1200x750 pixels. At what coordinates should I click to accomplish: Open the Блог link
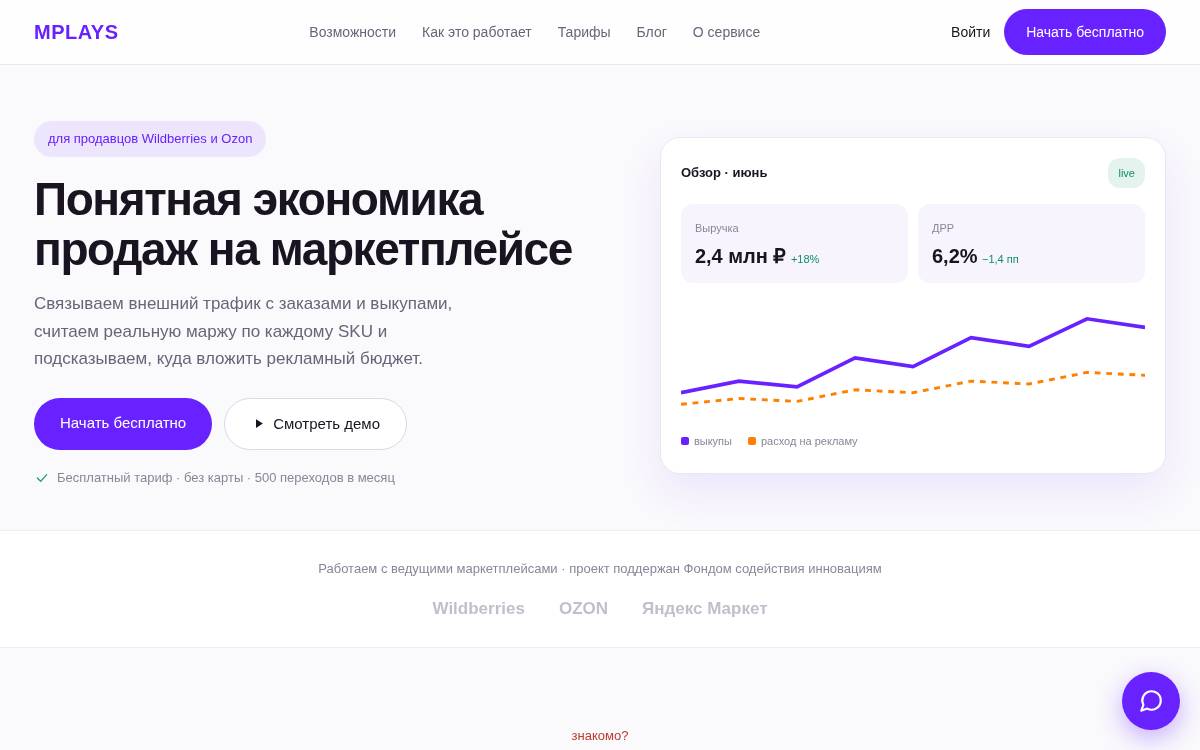[651, 32]
